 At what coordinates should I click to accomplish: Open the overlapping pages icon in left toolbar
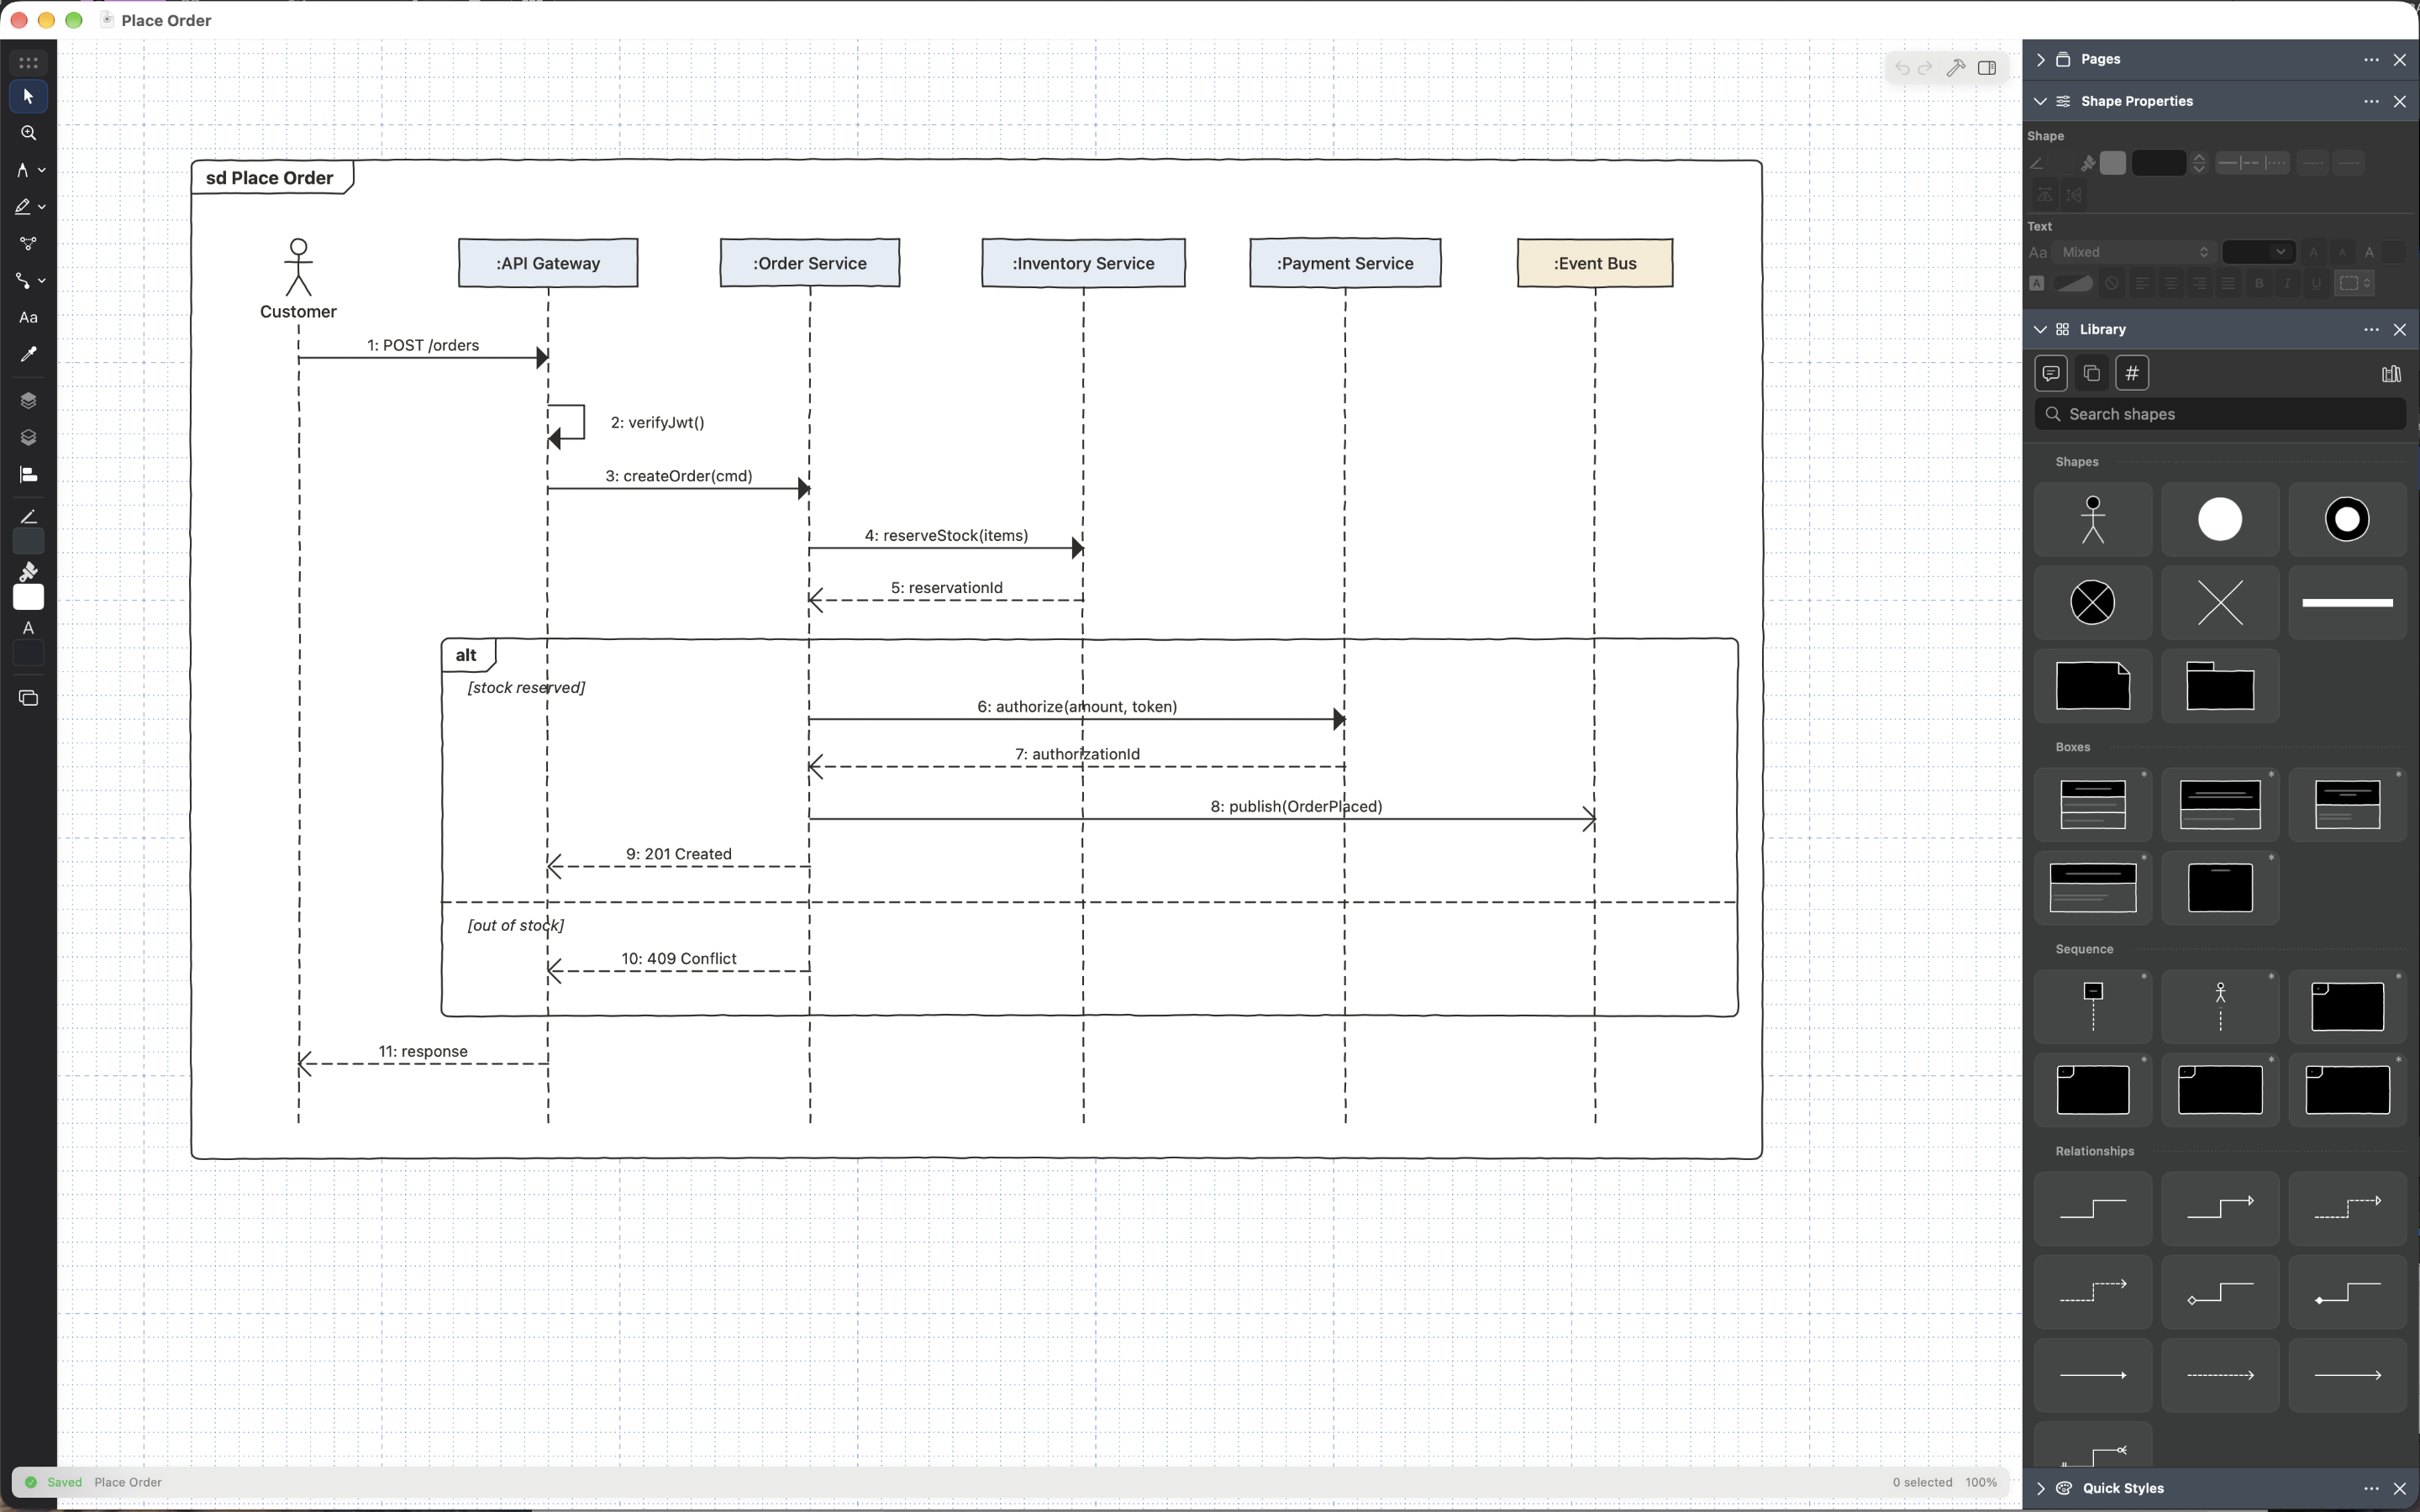pyautogui.click(x=28, y=698)
